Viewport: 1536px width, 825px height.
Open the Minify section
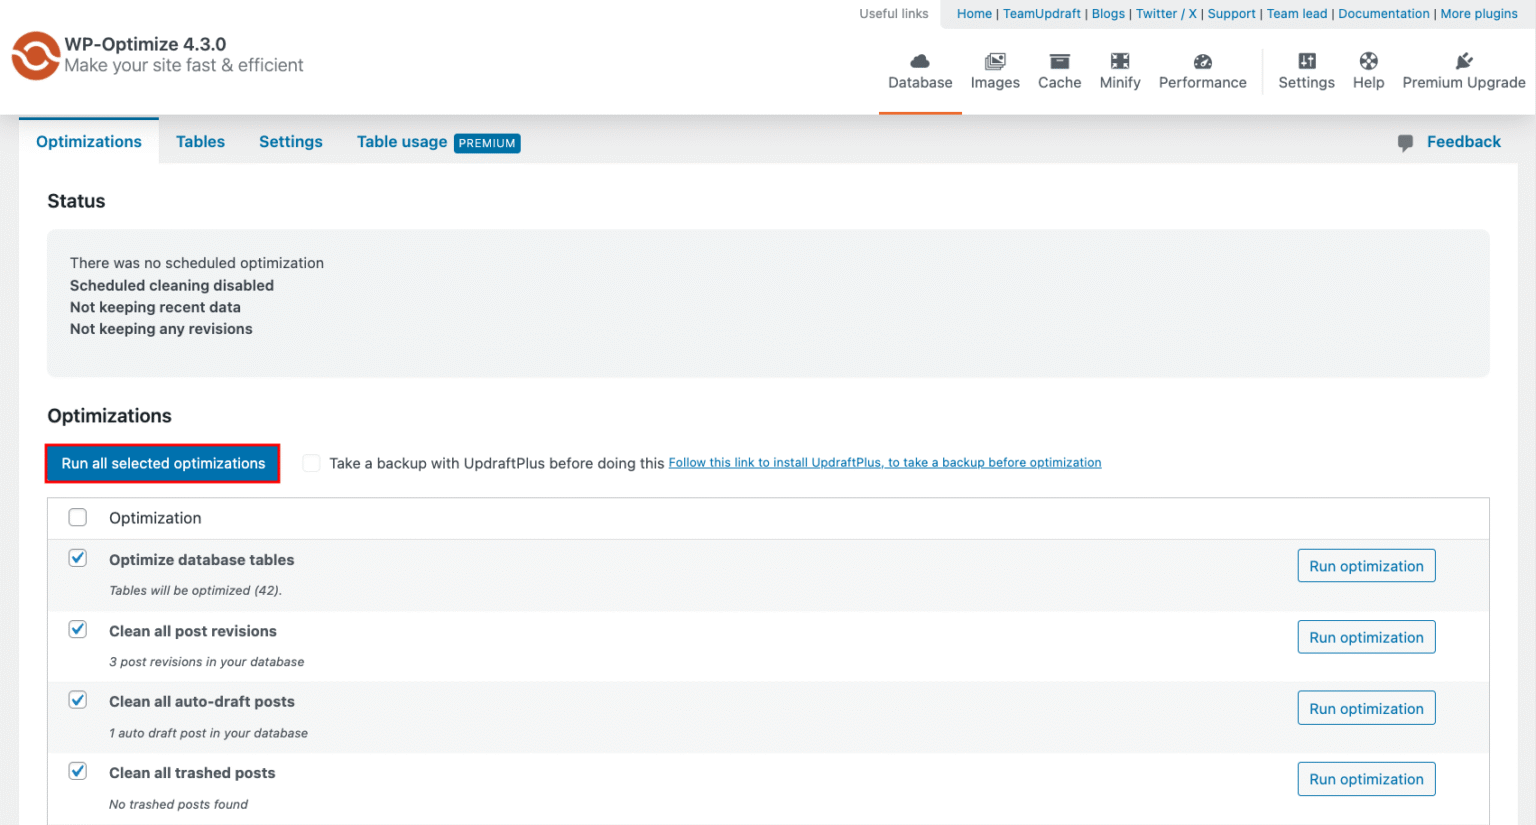(1120, 70)
